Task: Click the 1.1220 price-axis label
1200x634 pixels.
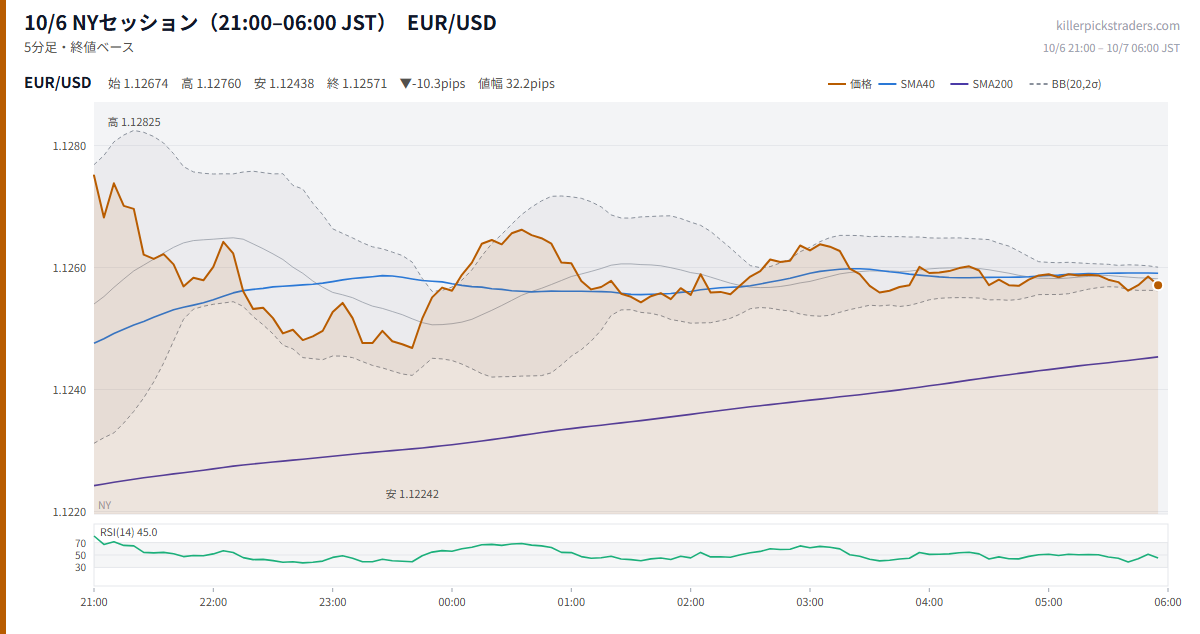Action: tap(70, 512)
